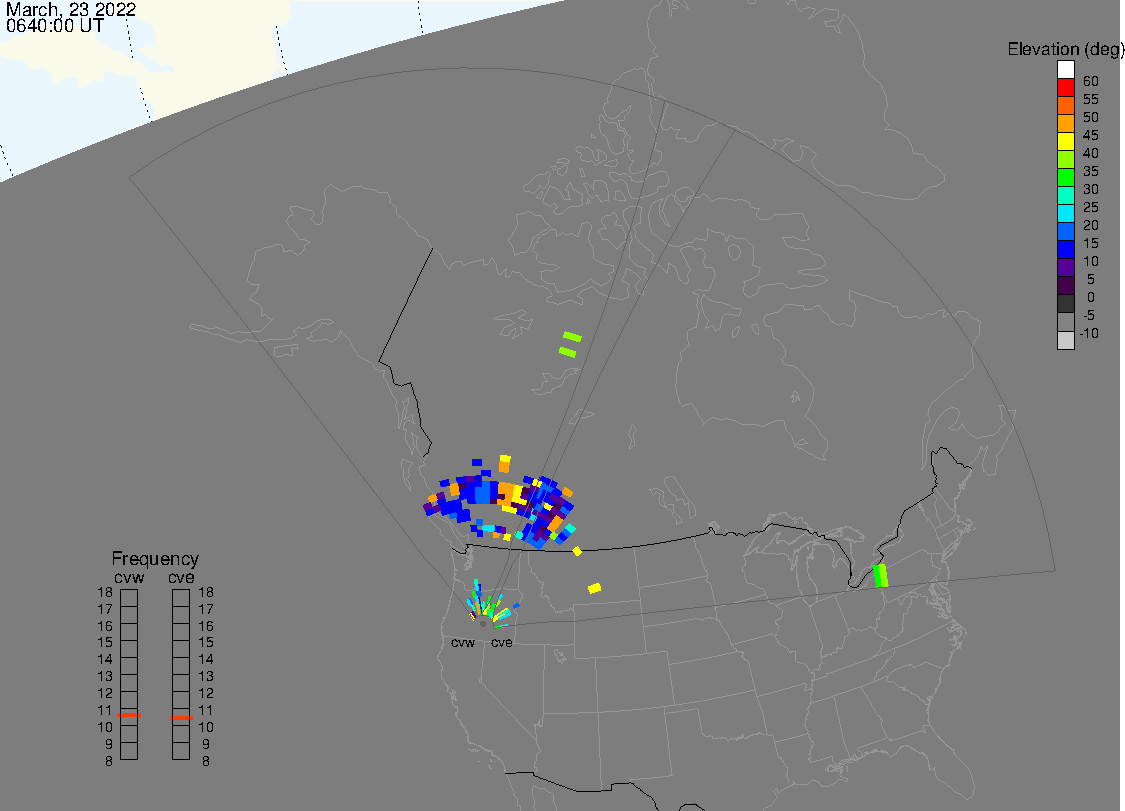
Task: Click the "0640:00 UT" time stamp
Action: [56, 27]
